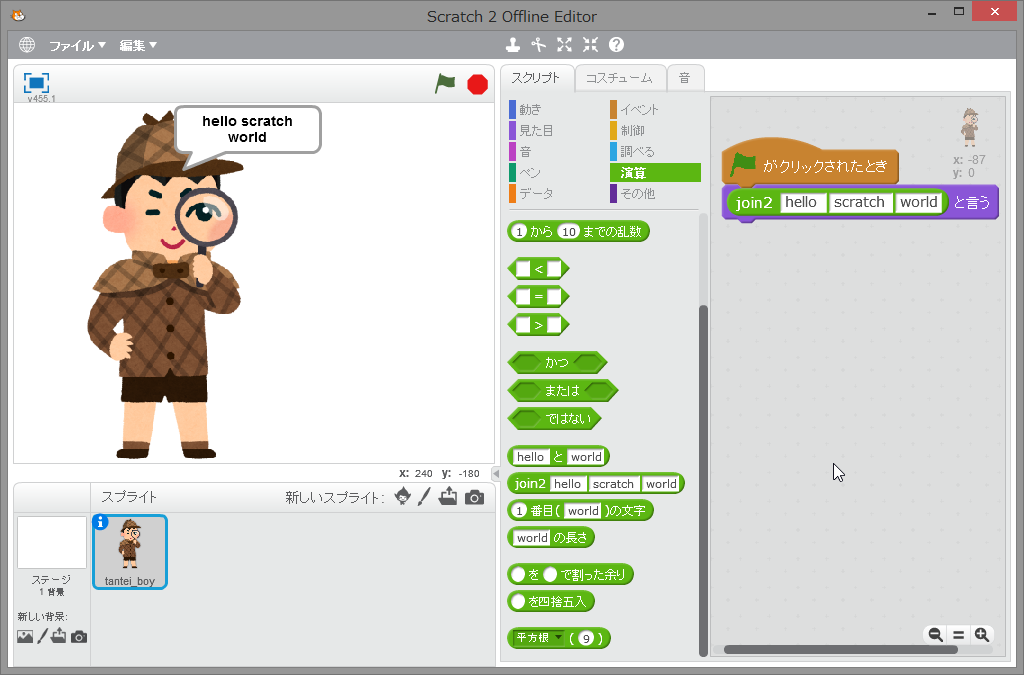Create new sprite from camera
This screenshot has height=675, width=1024.
coord(474,497)
